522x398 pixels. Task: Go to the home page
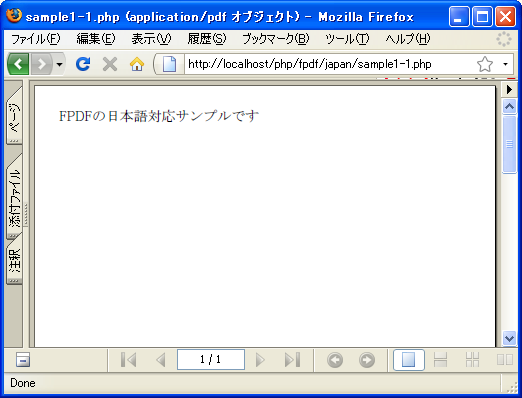click(x=137, y=64)
